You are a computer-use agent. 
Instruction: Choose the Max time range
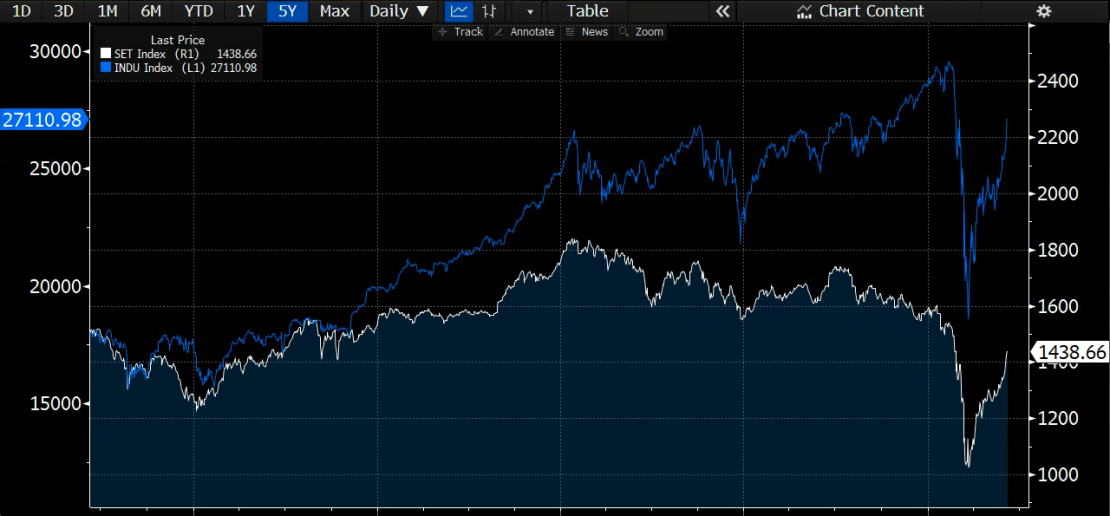[334, 11]
